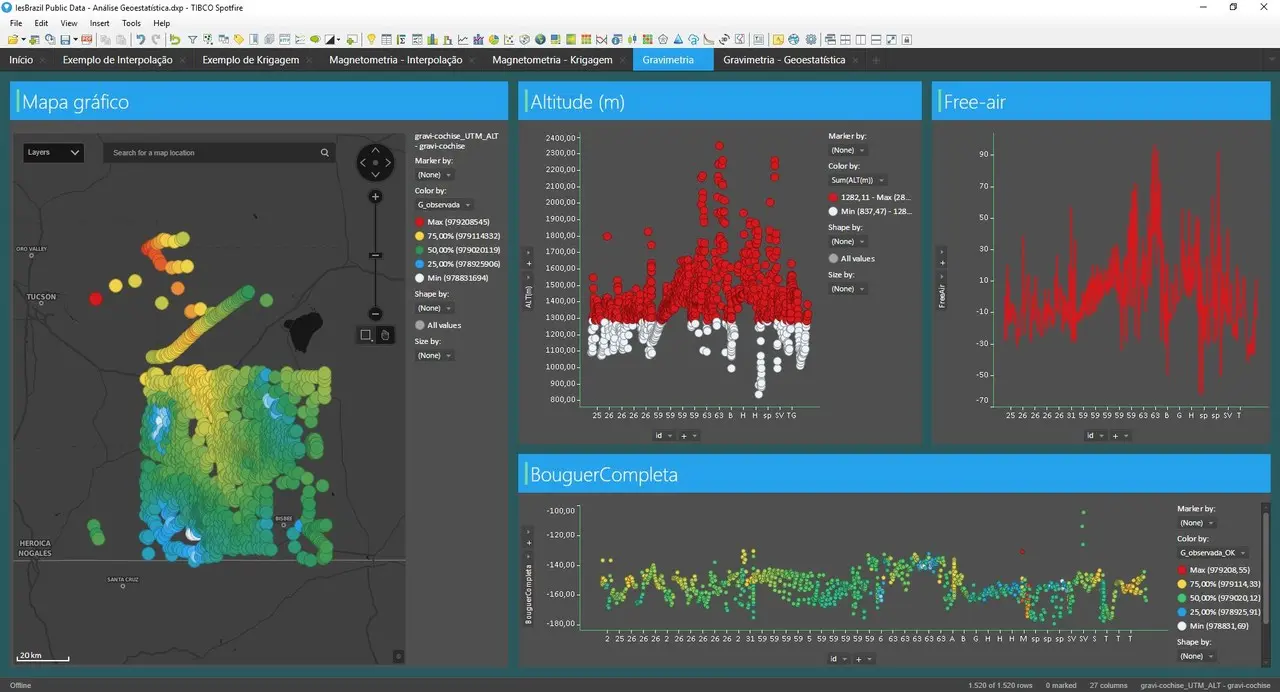This screenshot has width=1280, height=692.
Task: Click the rectangle marking tool on the map
Action: pyautogui.click(x=366, y=335)
